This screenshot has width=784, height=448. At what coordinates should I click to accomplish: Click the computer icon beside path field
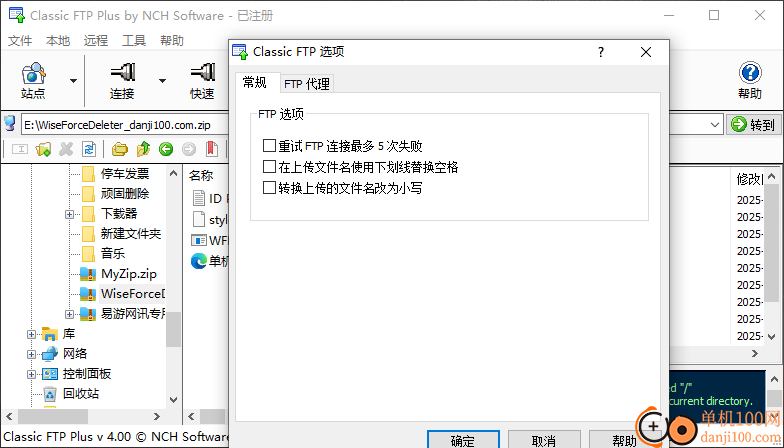[x=10, y=124]
